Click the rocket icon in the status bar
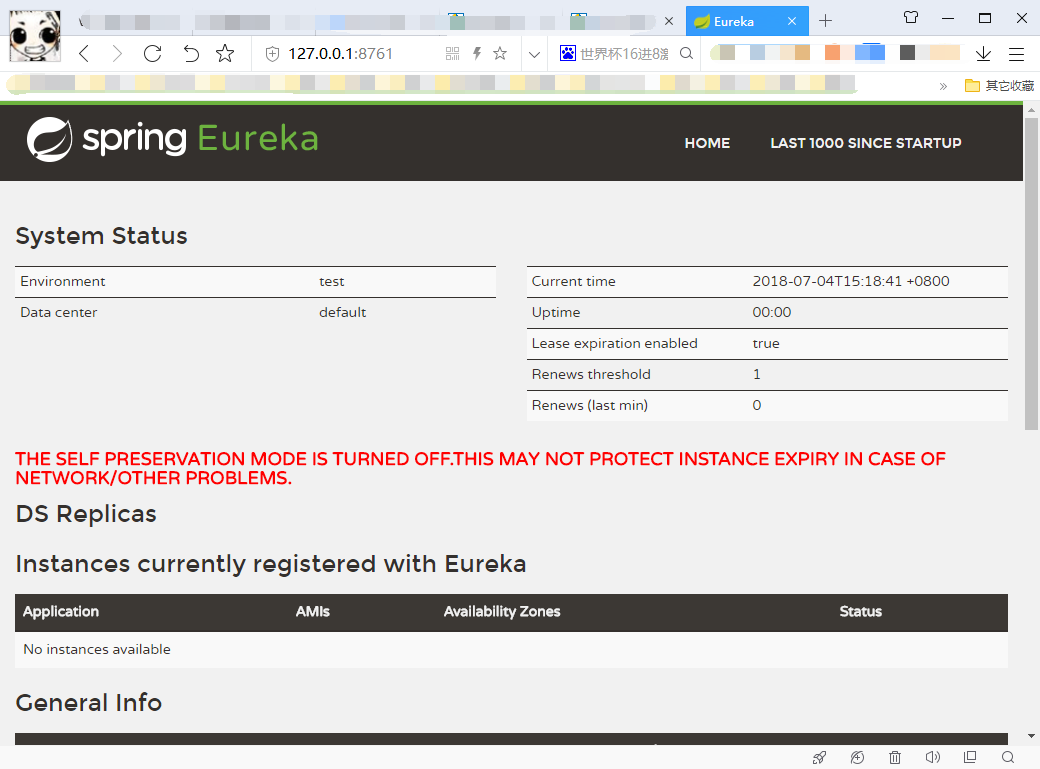Viewport: 1040px width, 769px height. point(820,757)
